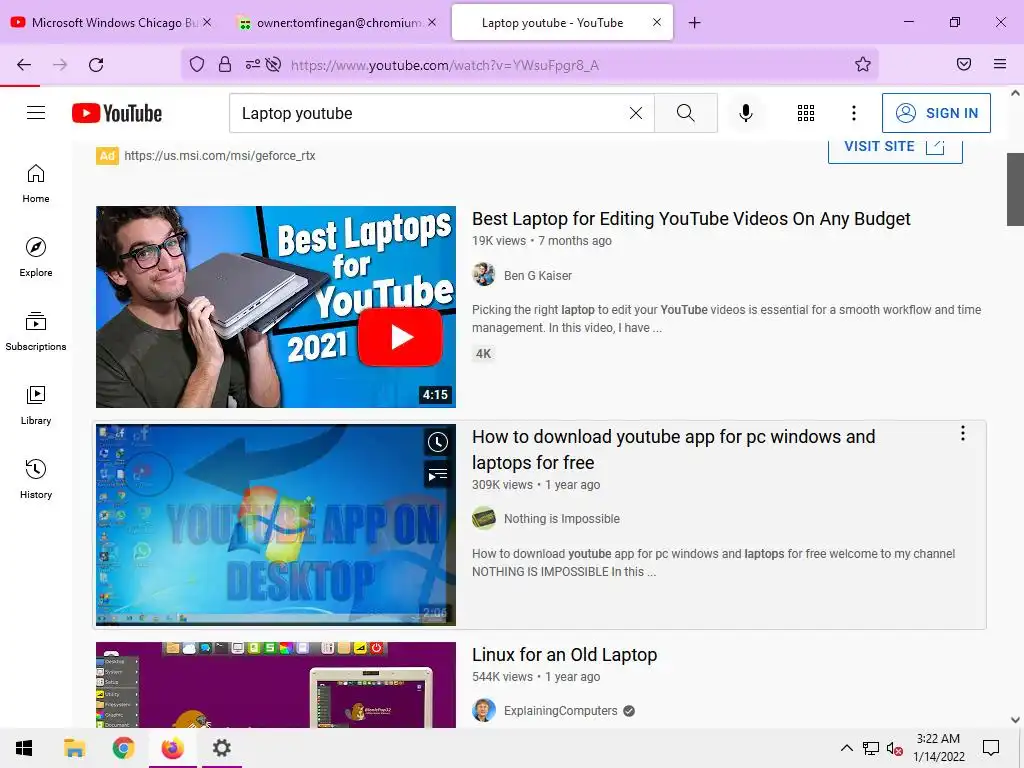Go back in browser history
Image resolution: width=1024 pixels, height=768 pixels.
click(x=24, y=65)
